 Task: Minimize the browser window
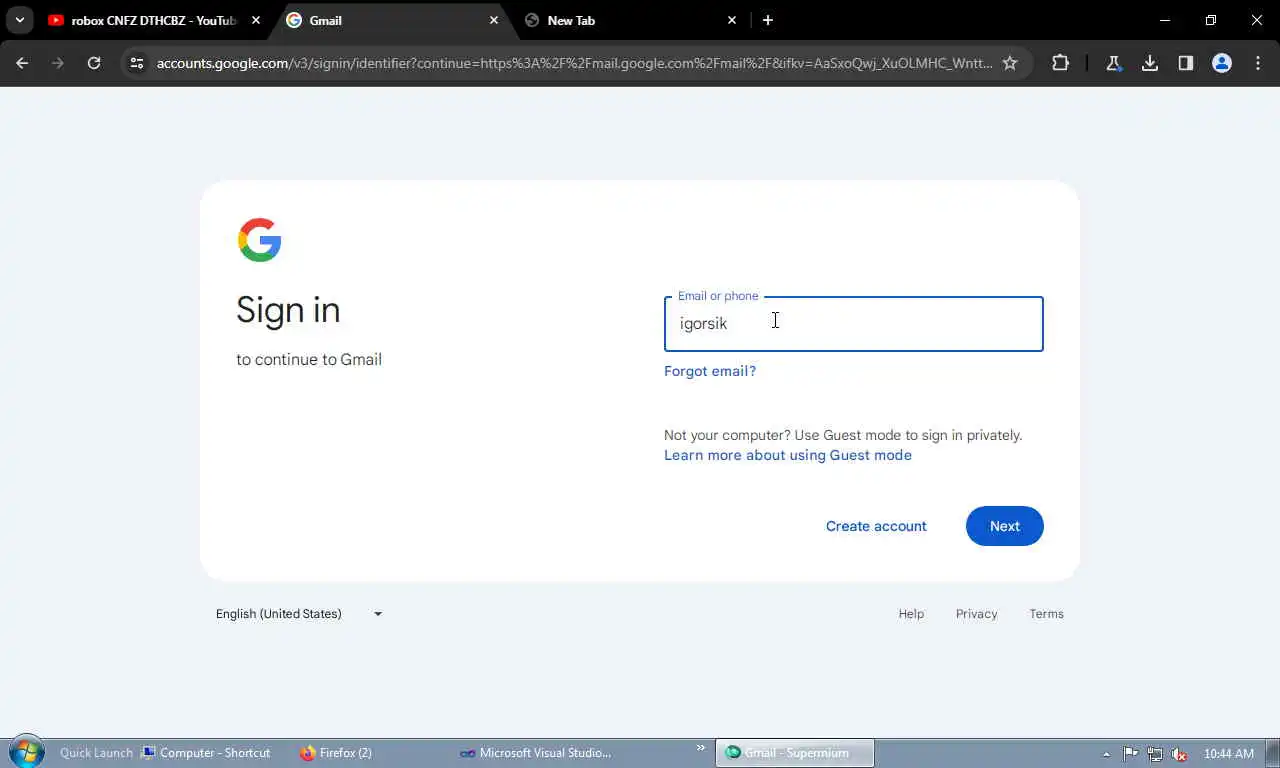pyautogui.click(x=1165, y=20)
